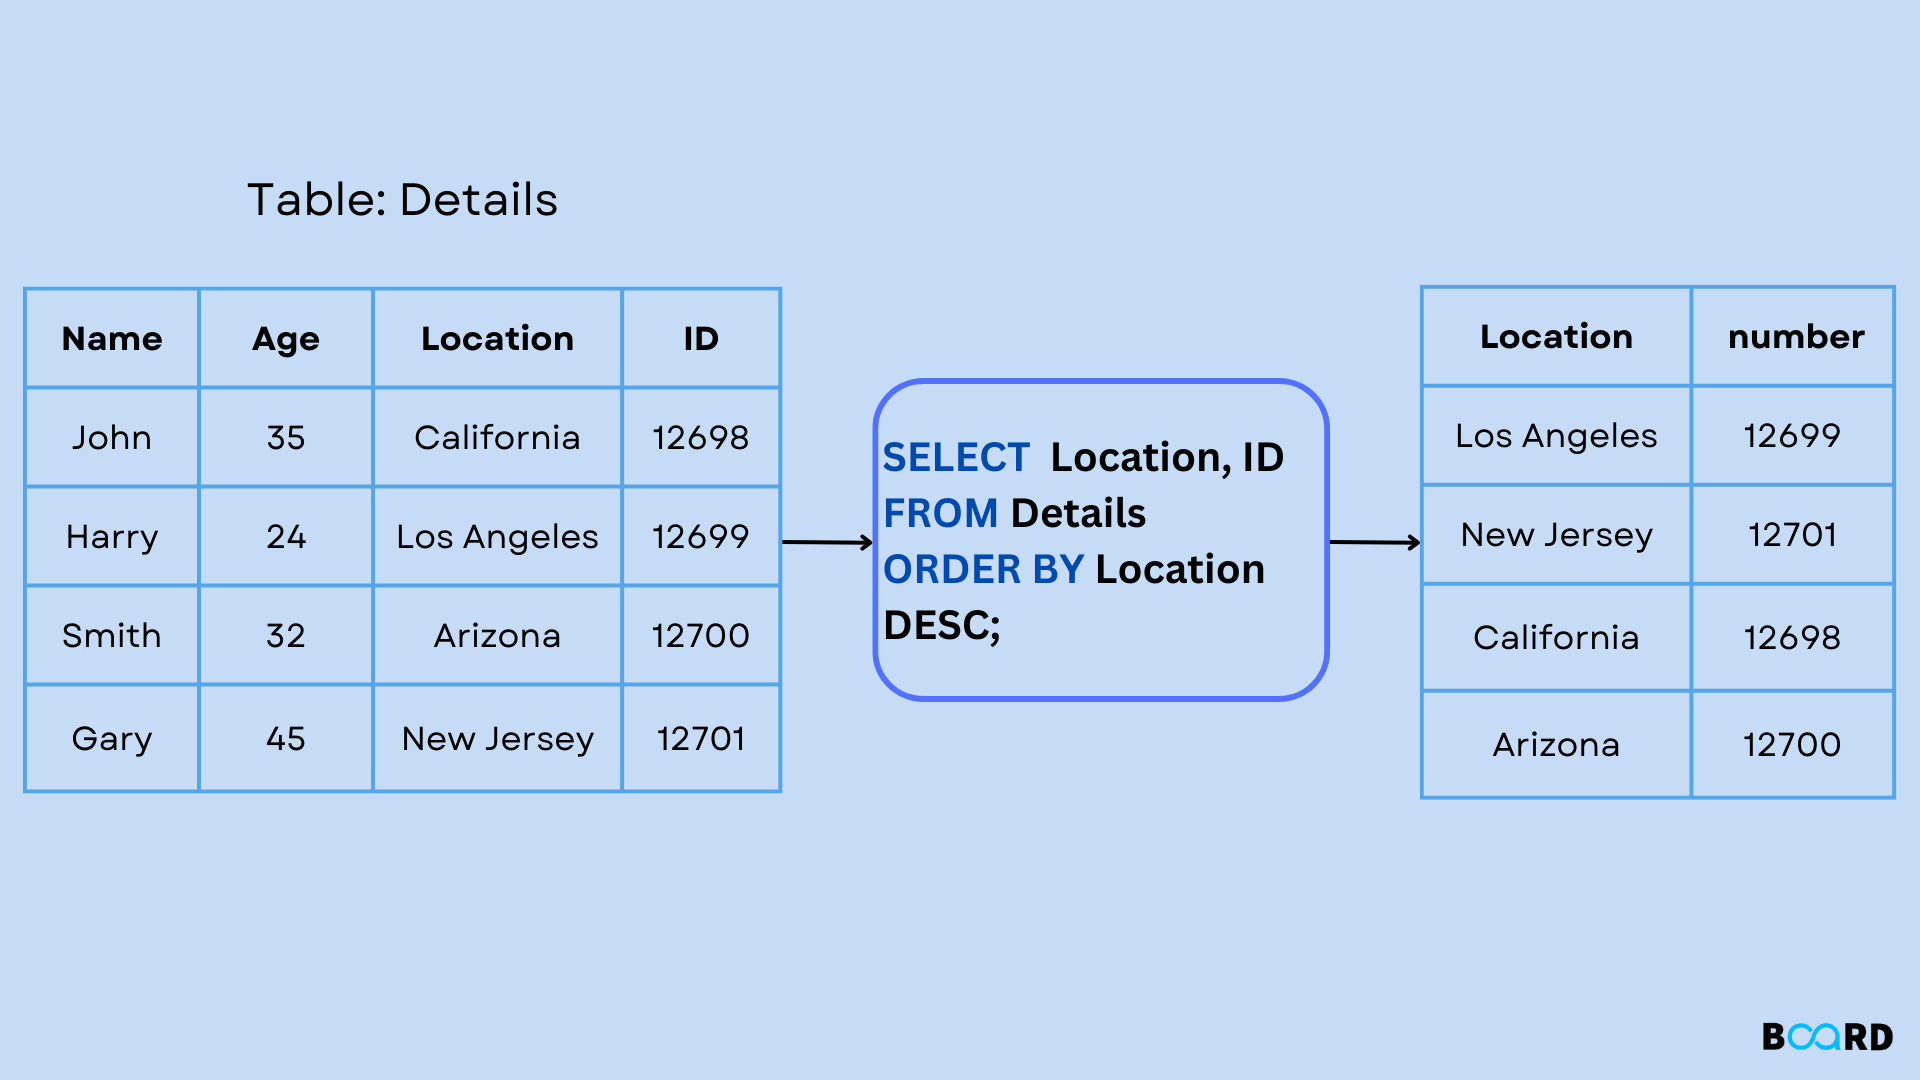This screenshot has height=1080, width=1920.
Task: Click the Gary name cell
Action: [x=112, y=739]
